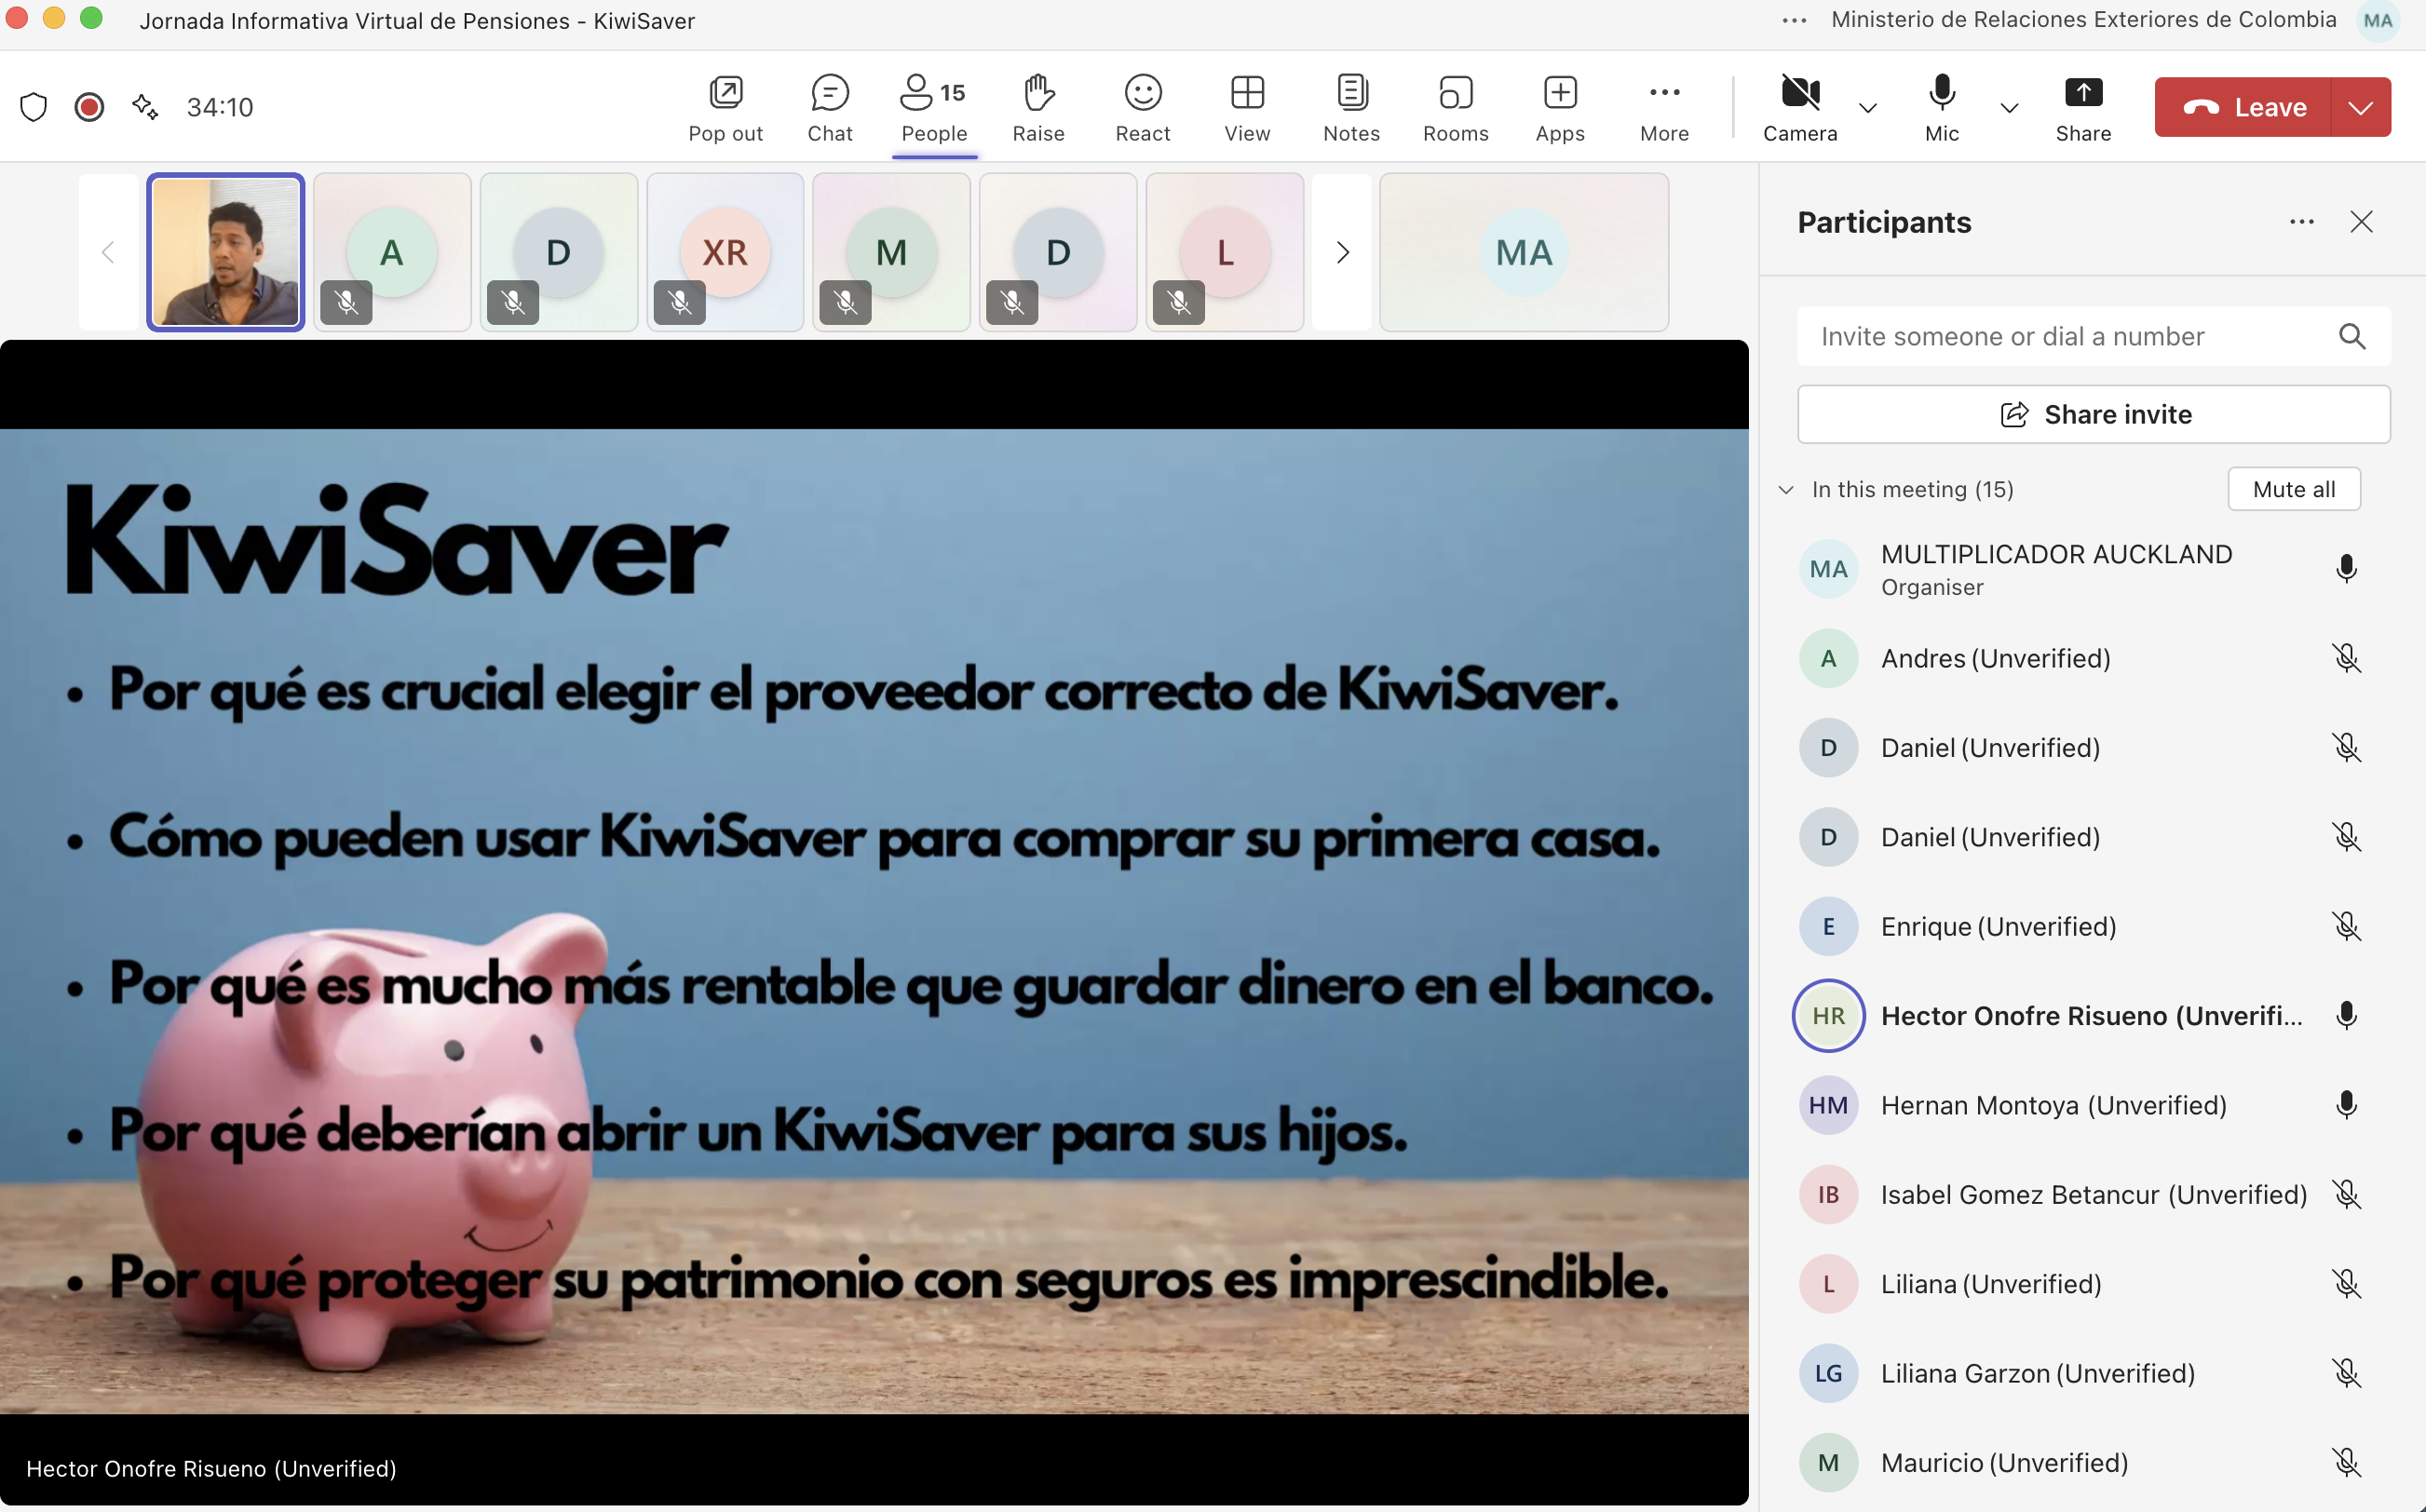The image size is (2426, 1512).
Task: Select Liliana Garzon (Unverified) participant row
Action: [x=2093, y=1373]
